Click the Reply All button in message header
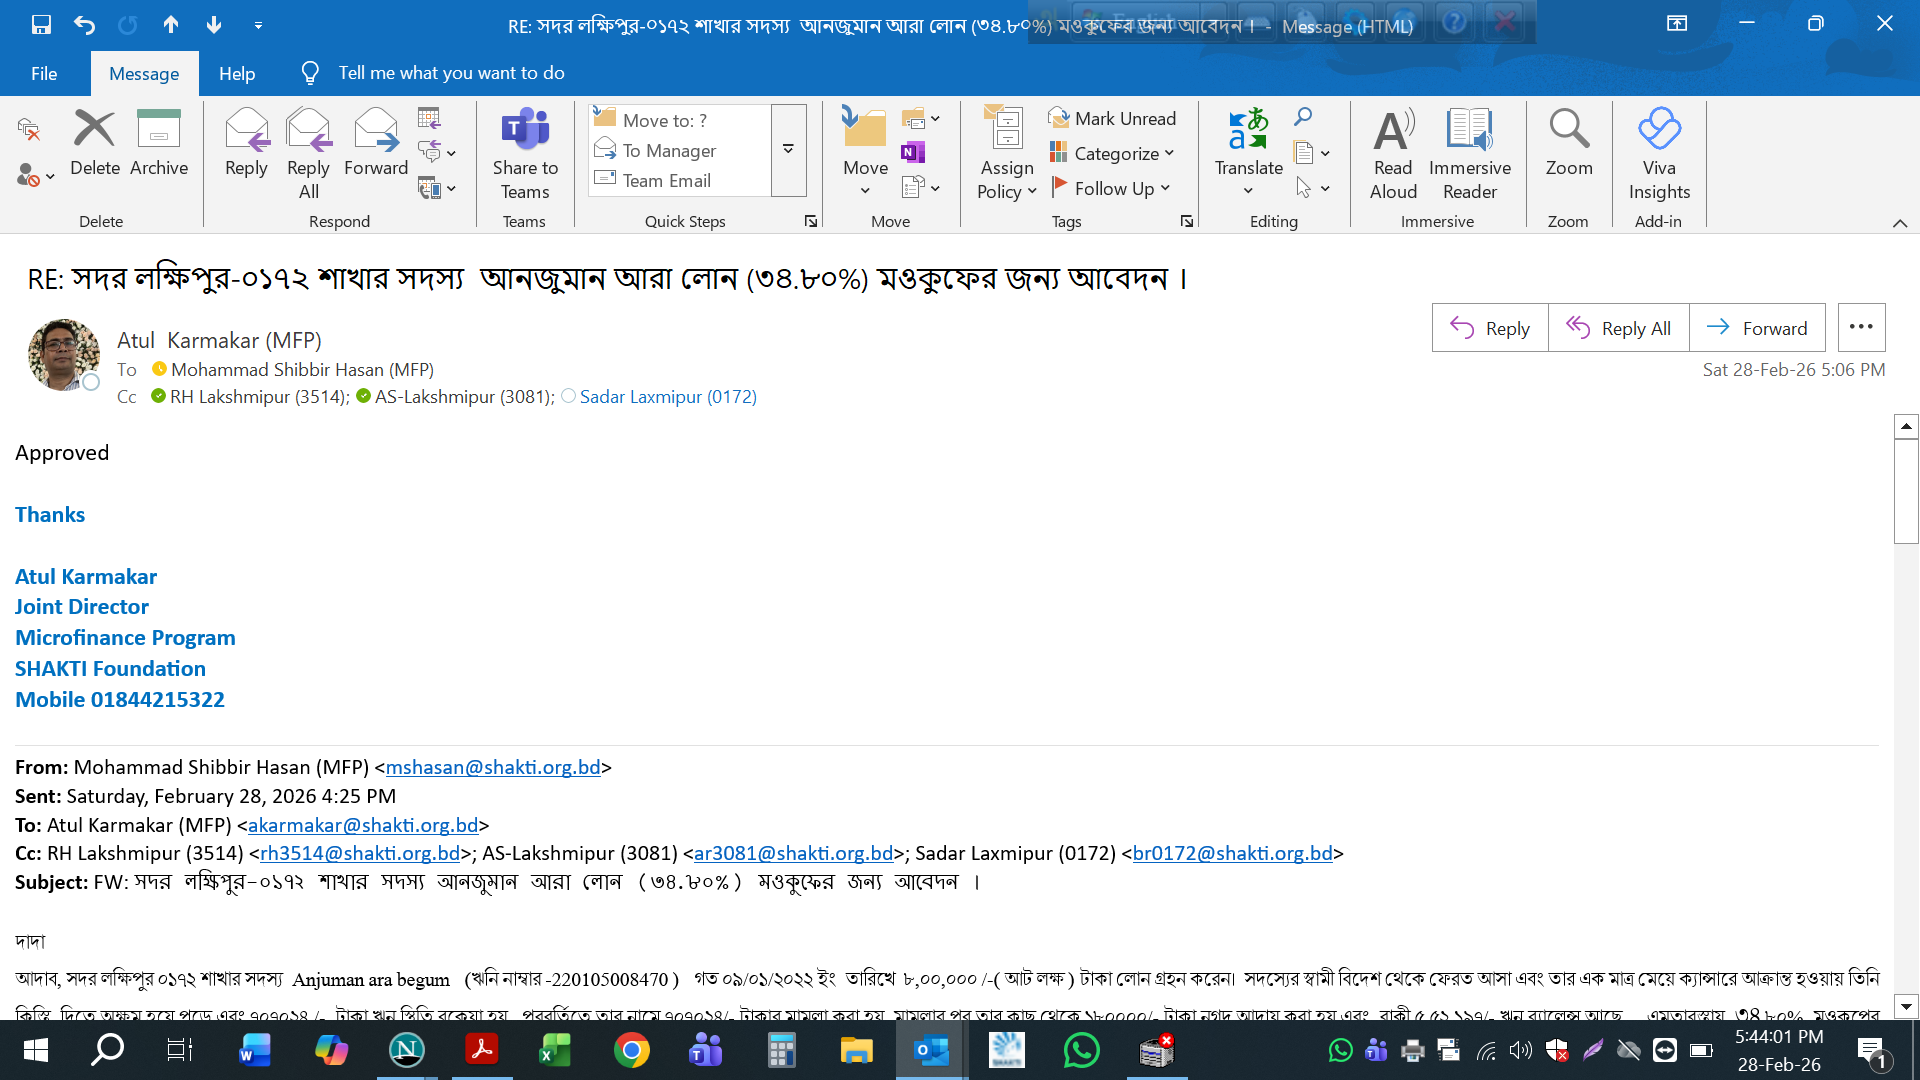Image resolution: width=1920 pixels, height=1080 pixels. click(x=1618, y=328)
